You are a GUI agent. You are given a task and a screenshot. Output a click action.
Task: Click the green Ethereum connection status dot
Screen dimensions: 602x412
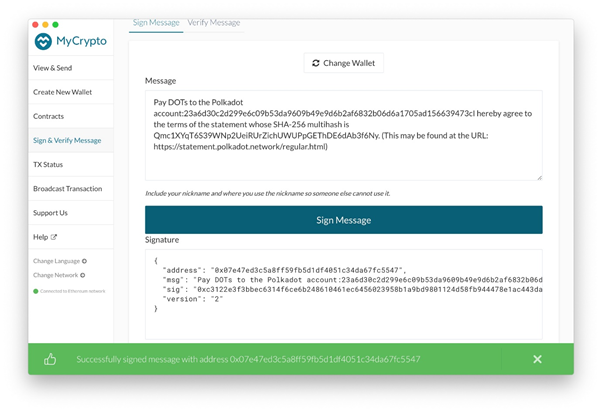(36, 291)
